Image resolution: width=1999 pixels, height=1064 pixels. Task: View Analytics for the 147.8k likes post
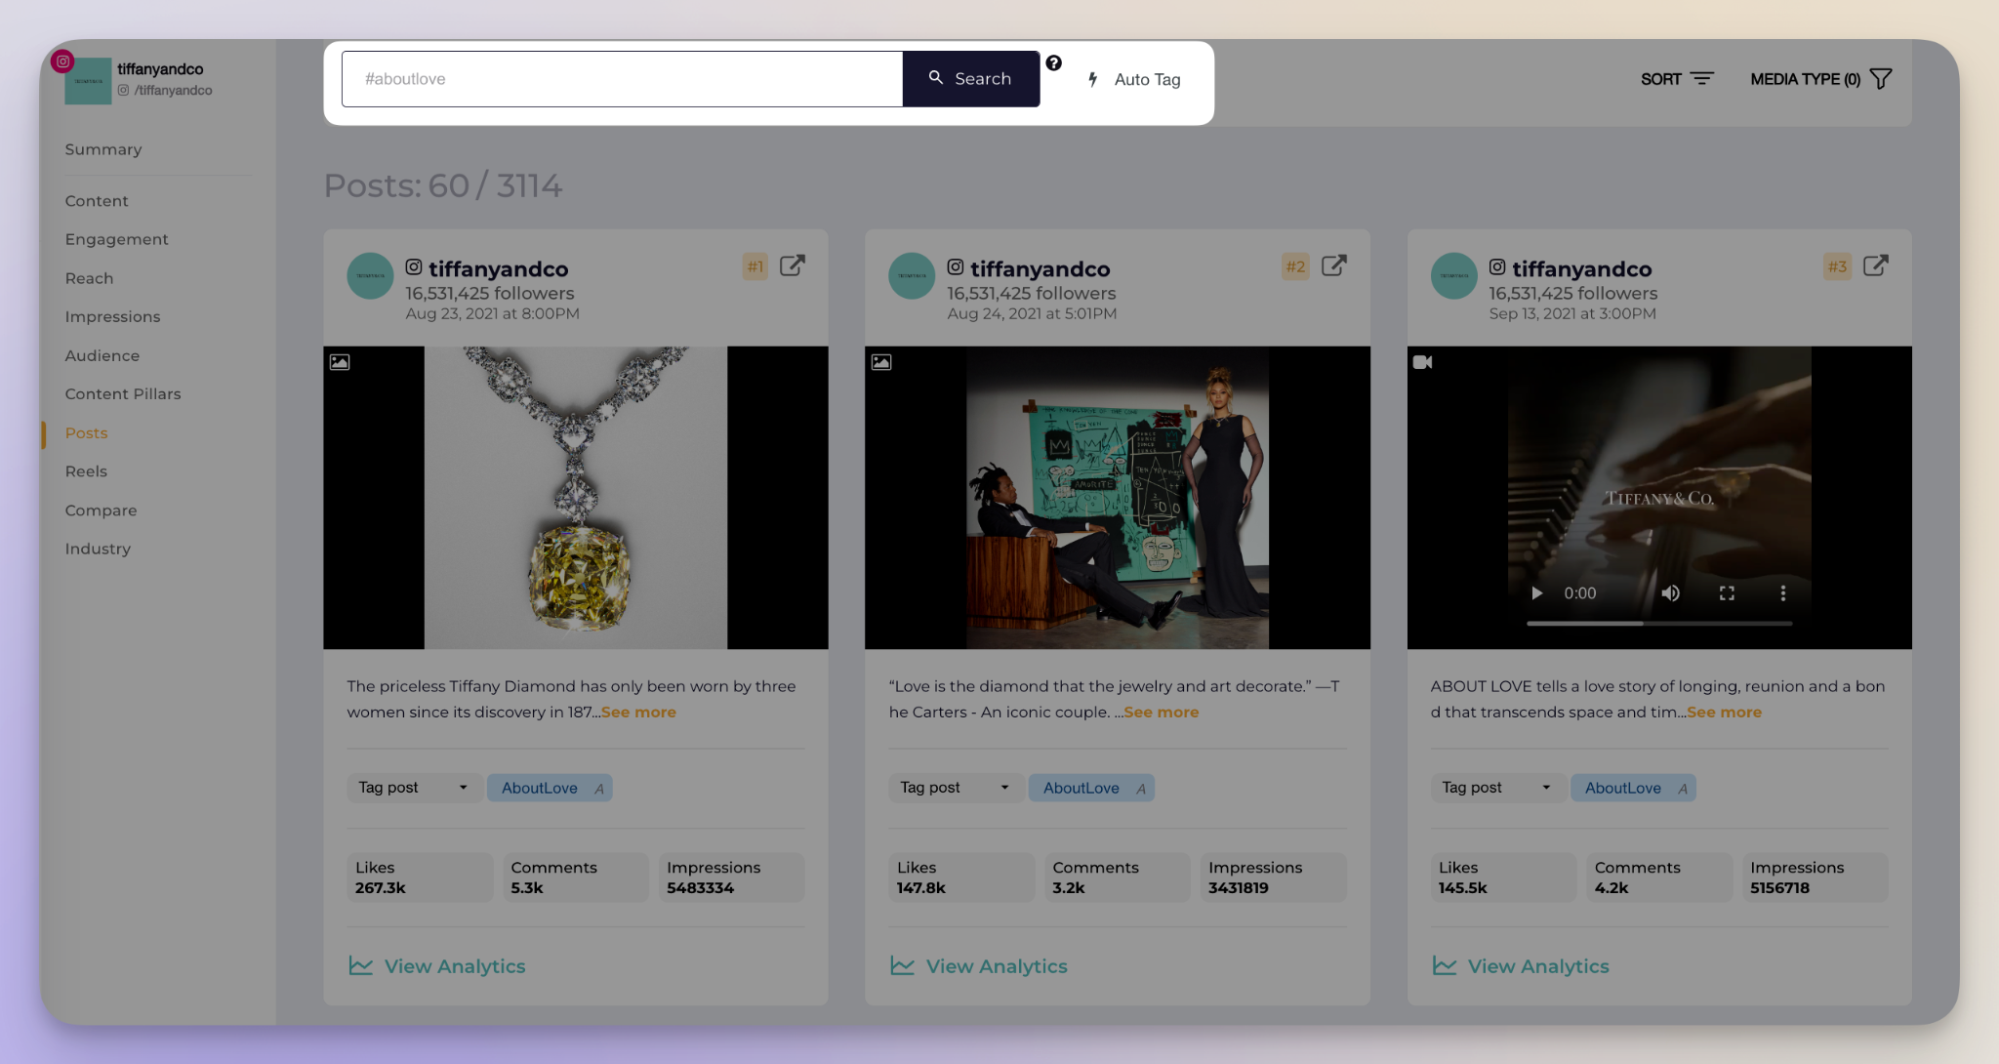click(x=979, y=966)
